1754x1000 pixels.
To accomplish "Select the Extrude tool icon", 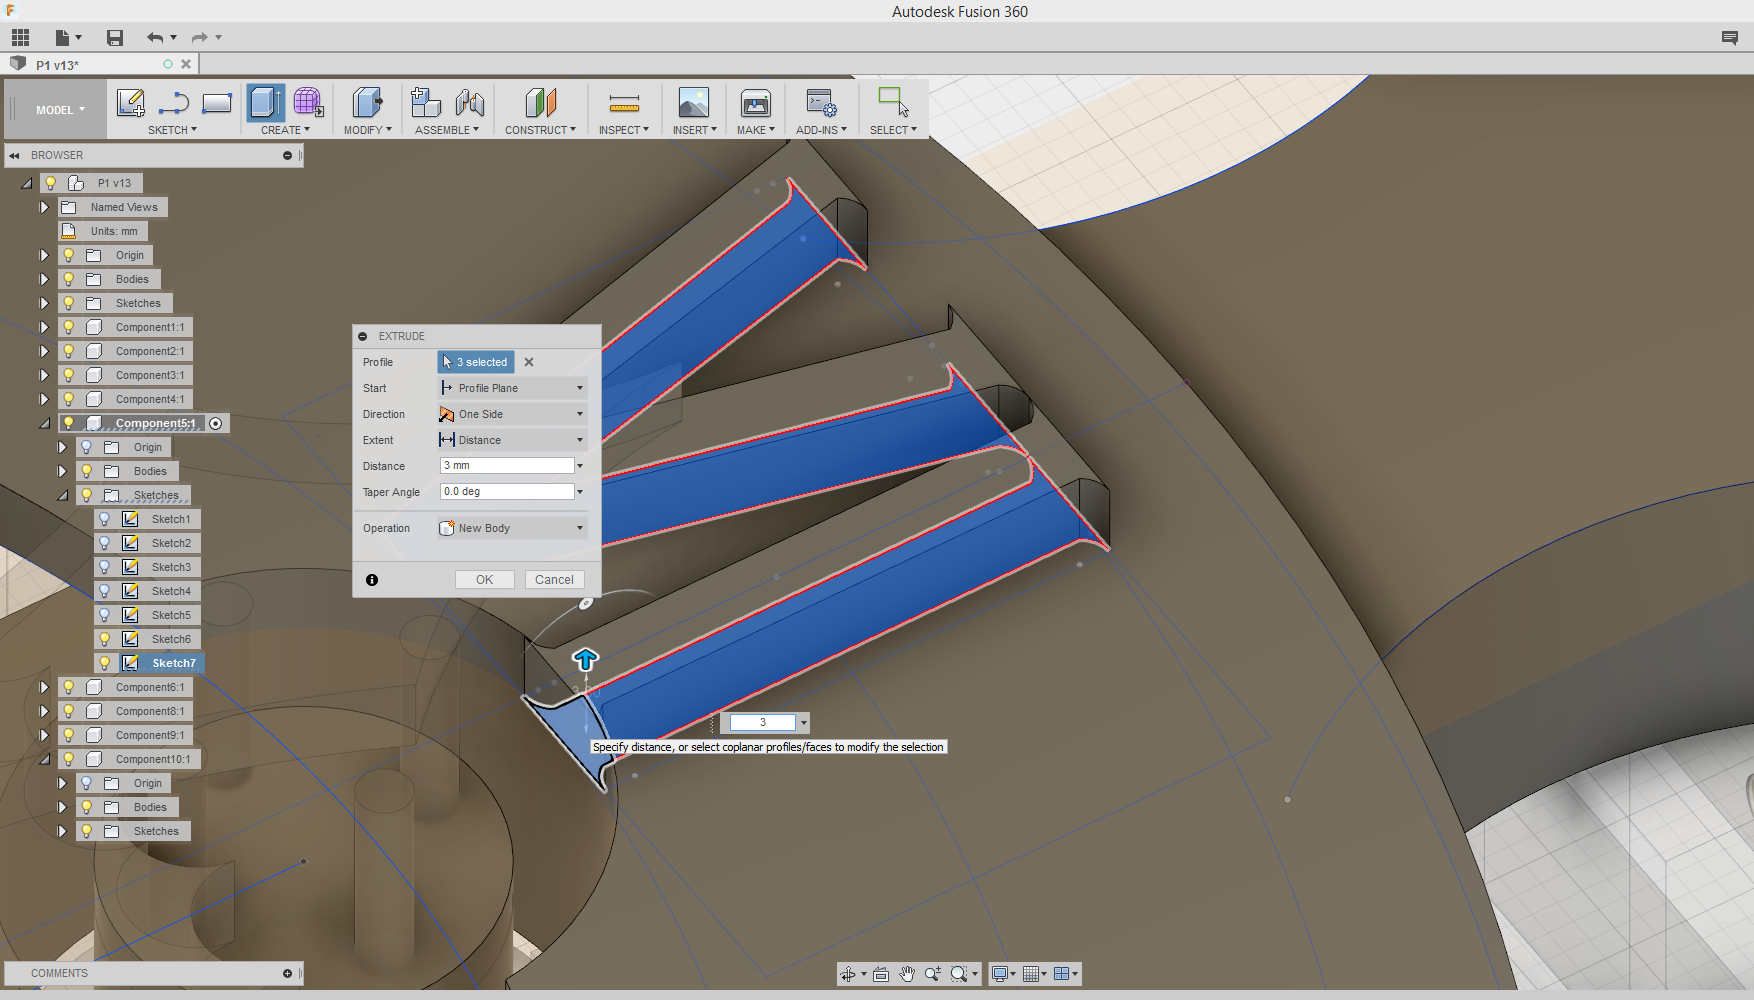I will pyautogui.click(x=266, y=102).
